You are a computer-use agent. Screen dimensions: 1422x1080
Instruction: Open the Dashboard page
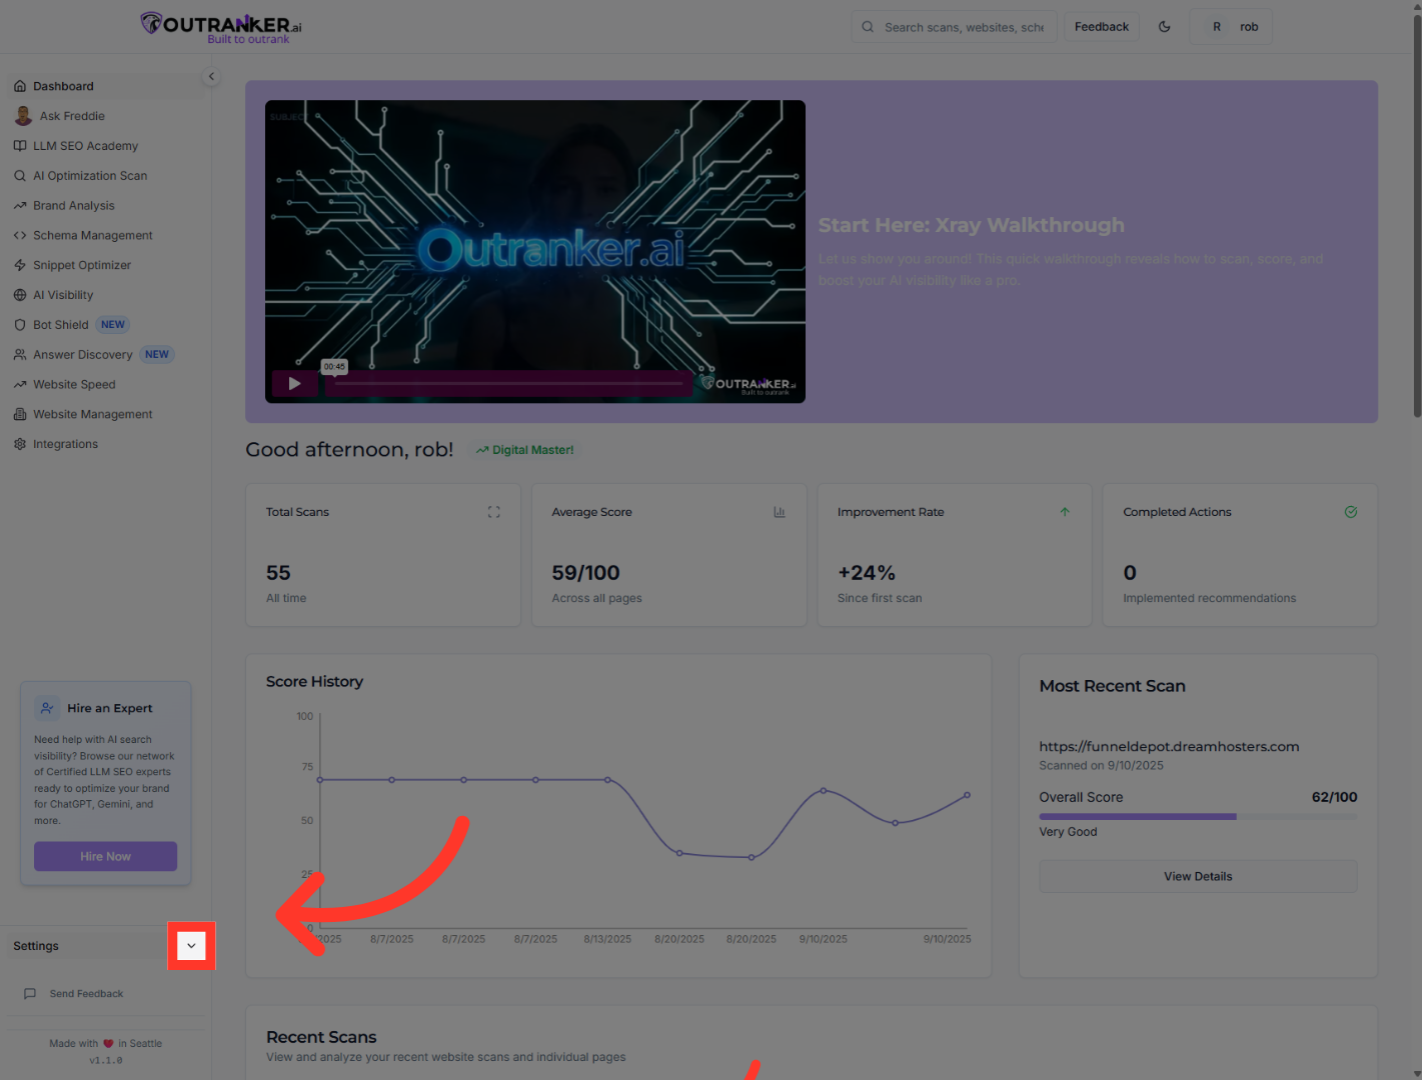click(106, 86)
